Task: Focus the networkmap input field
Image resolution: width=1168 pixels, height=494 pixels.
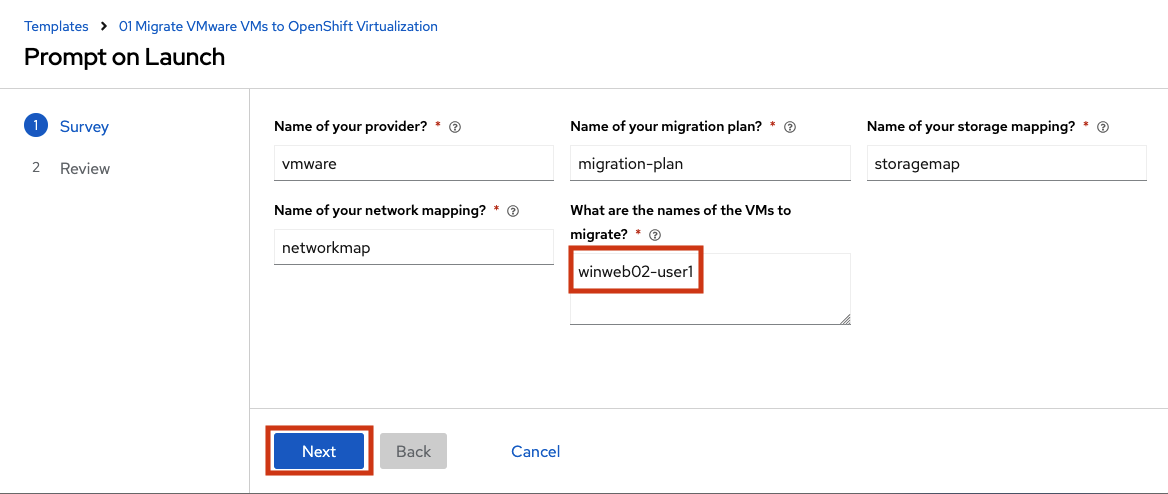Action: point(413,247)
